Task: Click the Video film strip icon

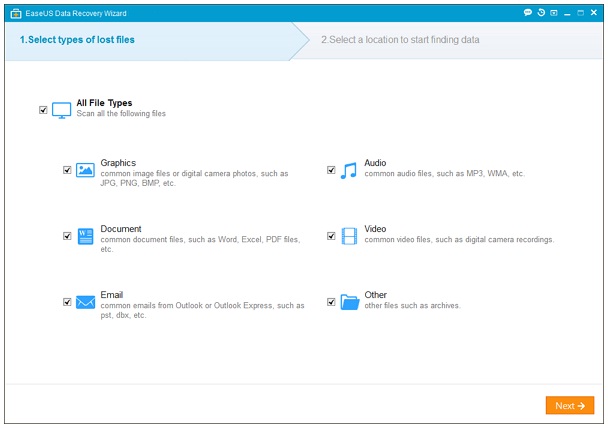Action: coord(349,236)
